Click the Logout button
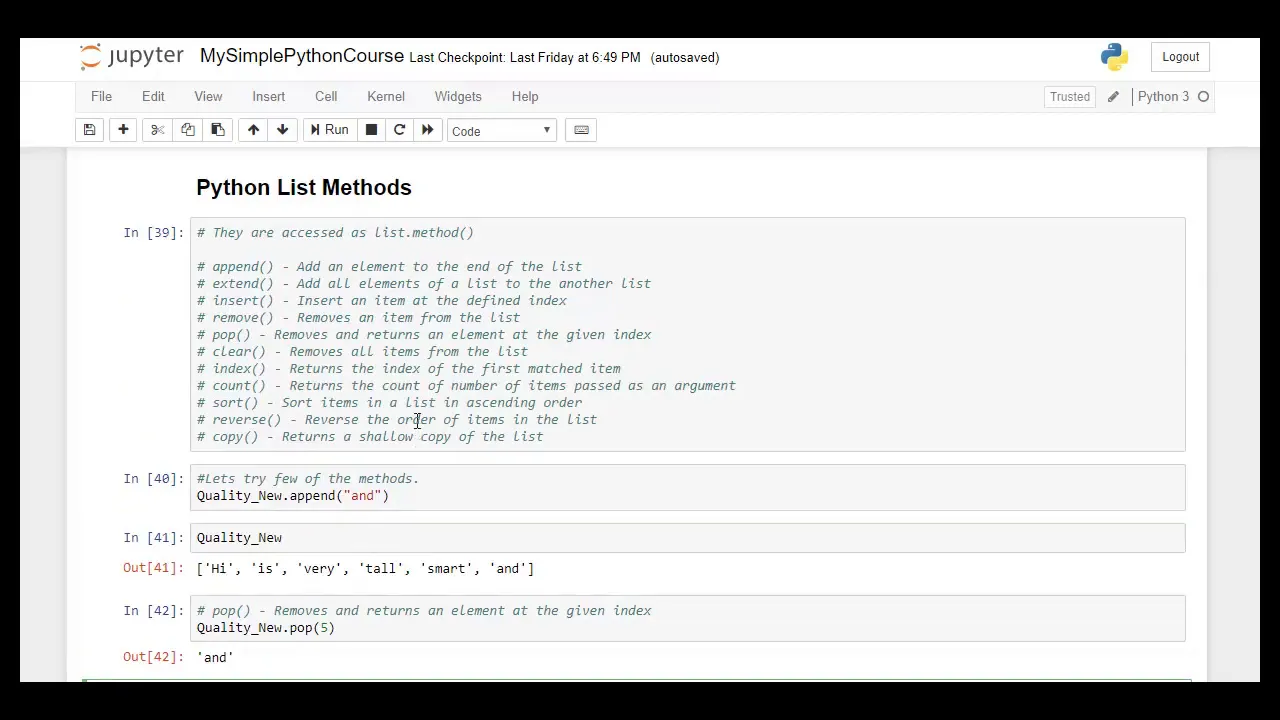 pyautogui.click(x=1180, y=57)
